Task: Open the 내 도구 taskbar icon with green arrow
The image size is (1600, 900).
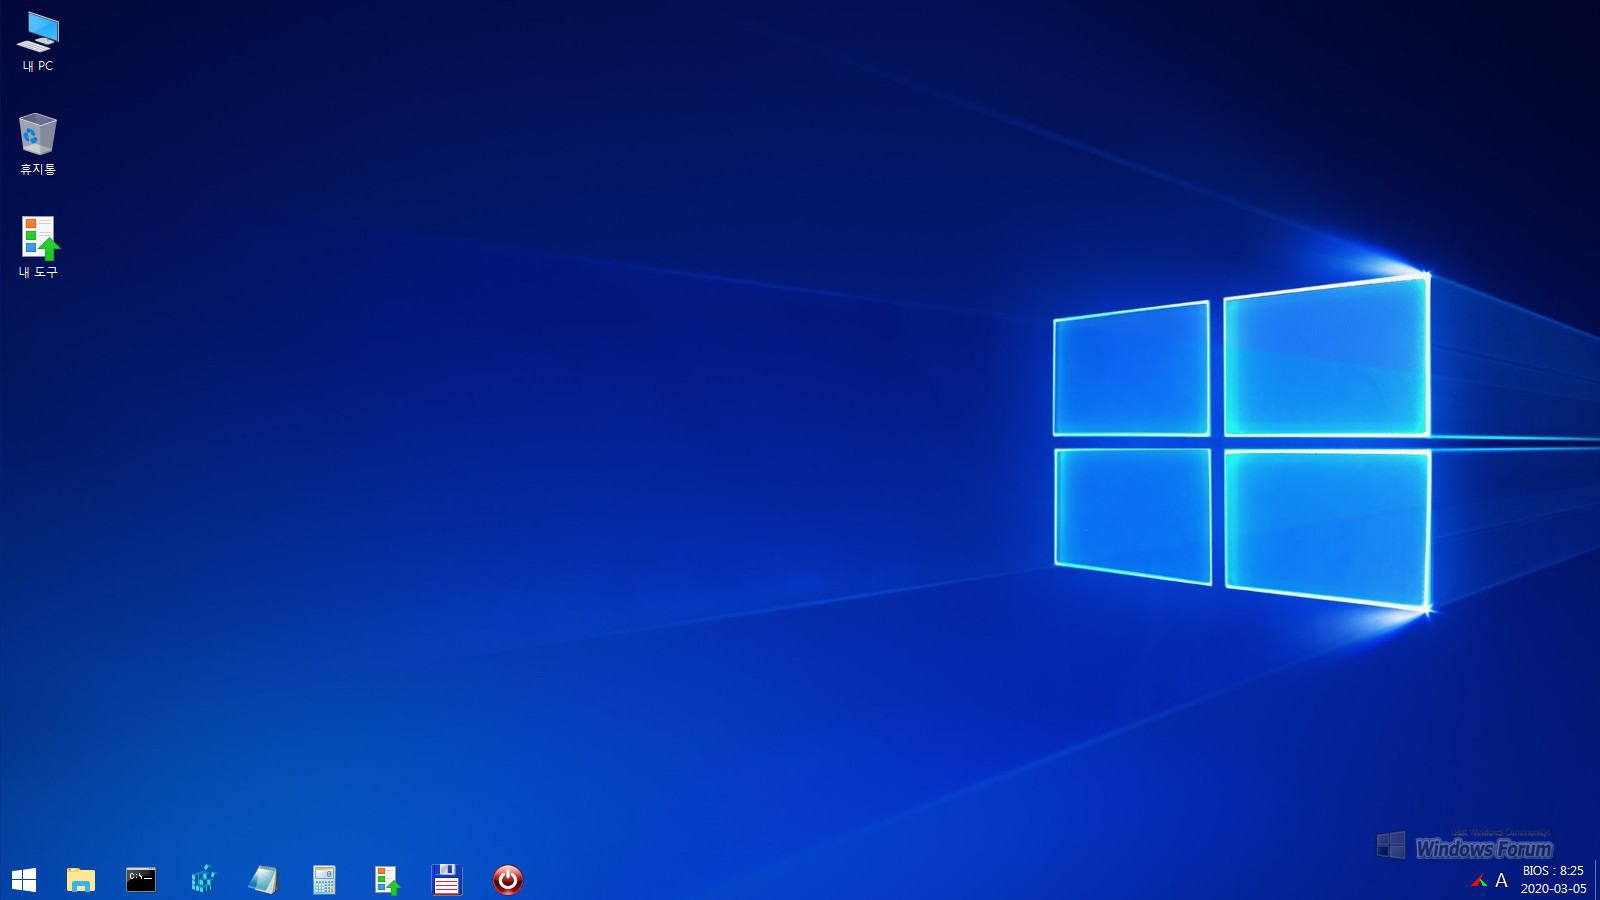Action: [386, 880]
